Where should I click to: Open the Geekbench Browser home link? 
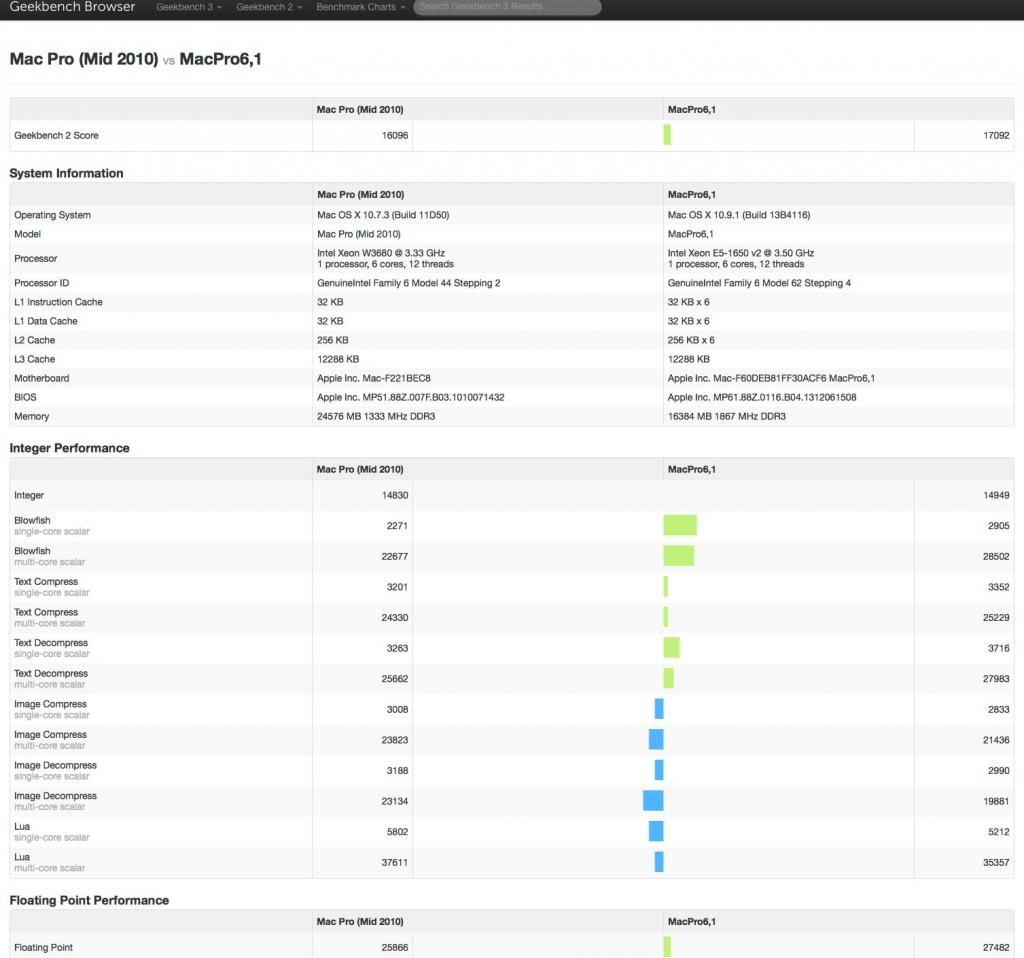click(x=72, y=7)
